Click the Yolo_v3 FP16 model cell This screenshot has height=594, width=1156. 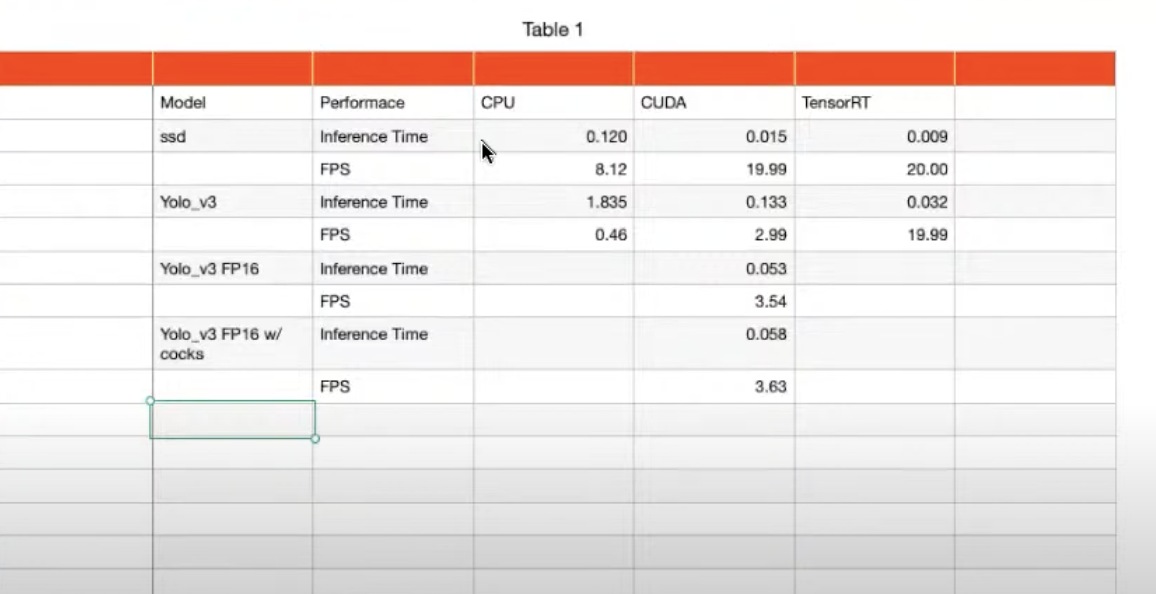tap(232, 269)
